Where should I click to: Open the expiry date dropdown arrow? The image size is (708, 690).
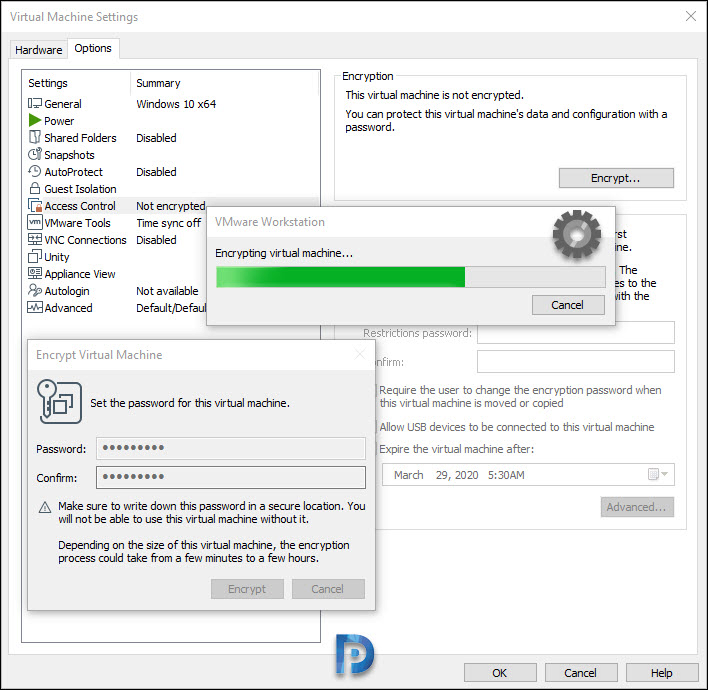[664, 474]
